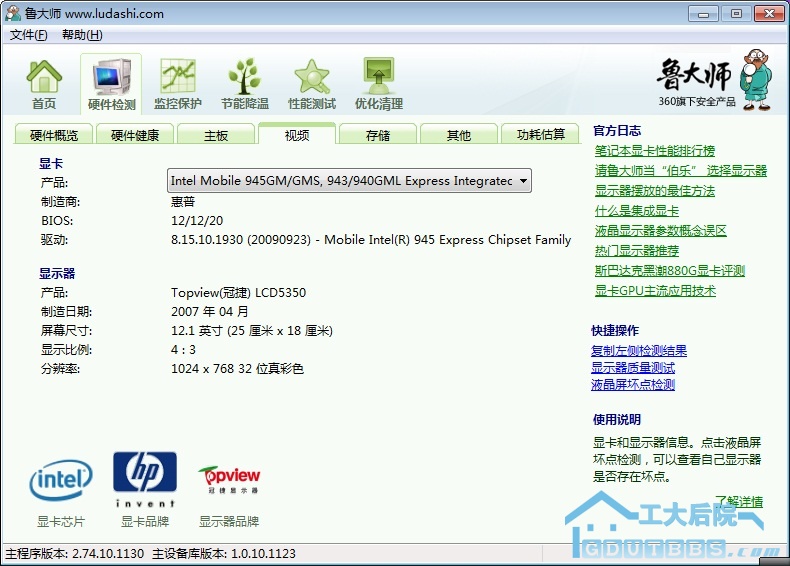The image size is (790, 566).
Task: Click 液晶屏坏点检测 link
Action: (x=633, y=385)
